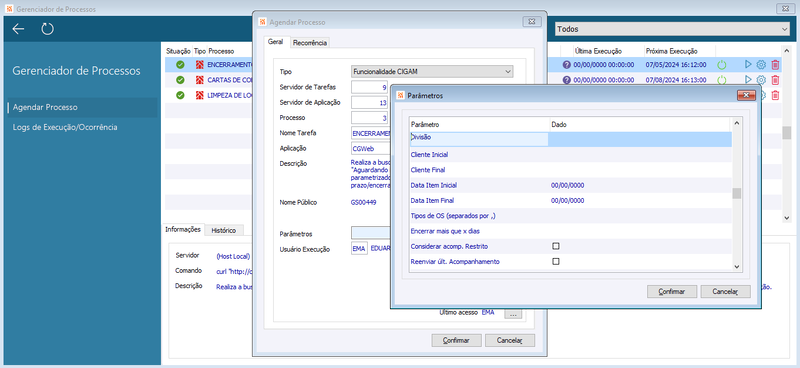The image size is (800, 368).
Task: Click Data Item Inicial value 00/00/0000
Action: click(568, 185)
